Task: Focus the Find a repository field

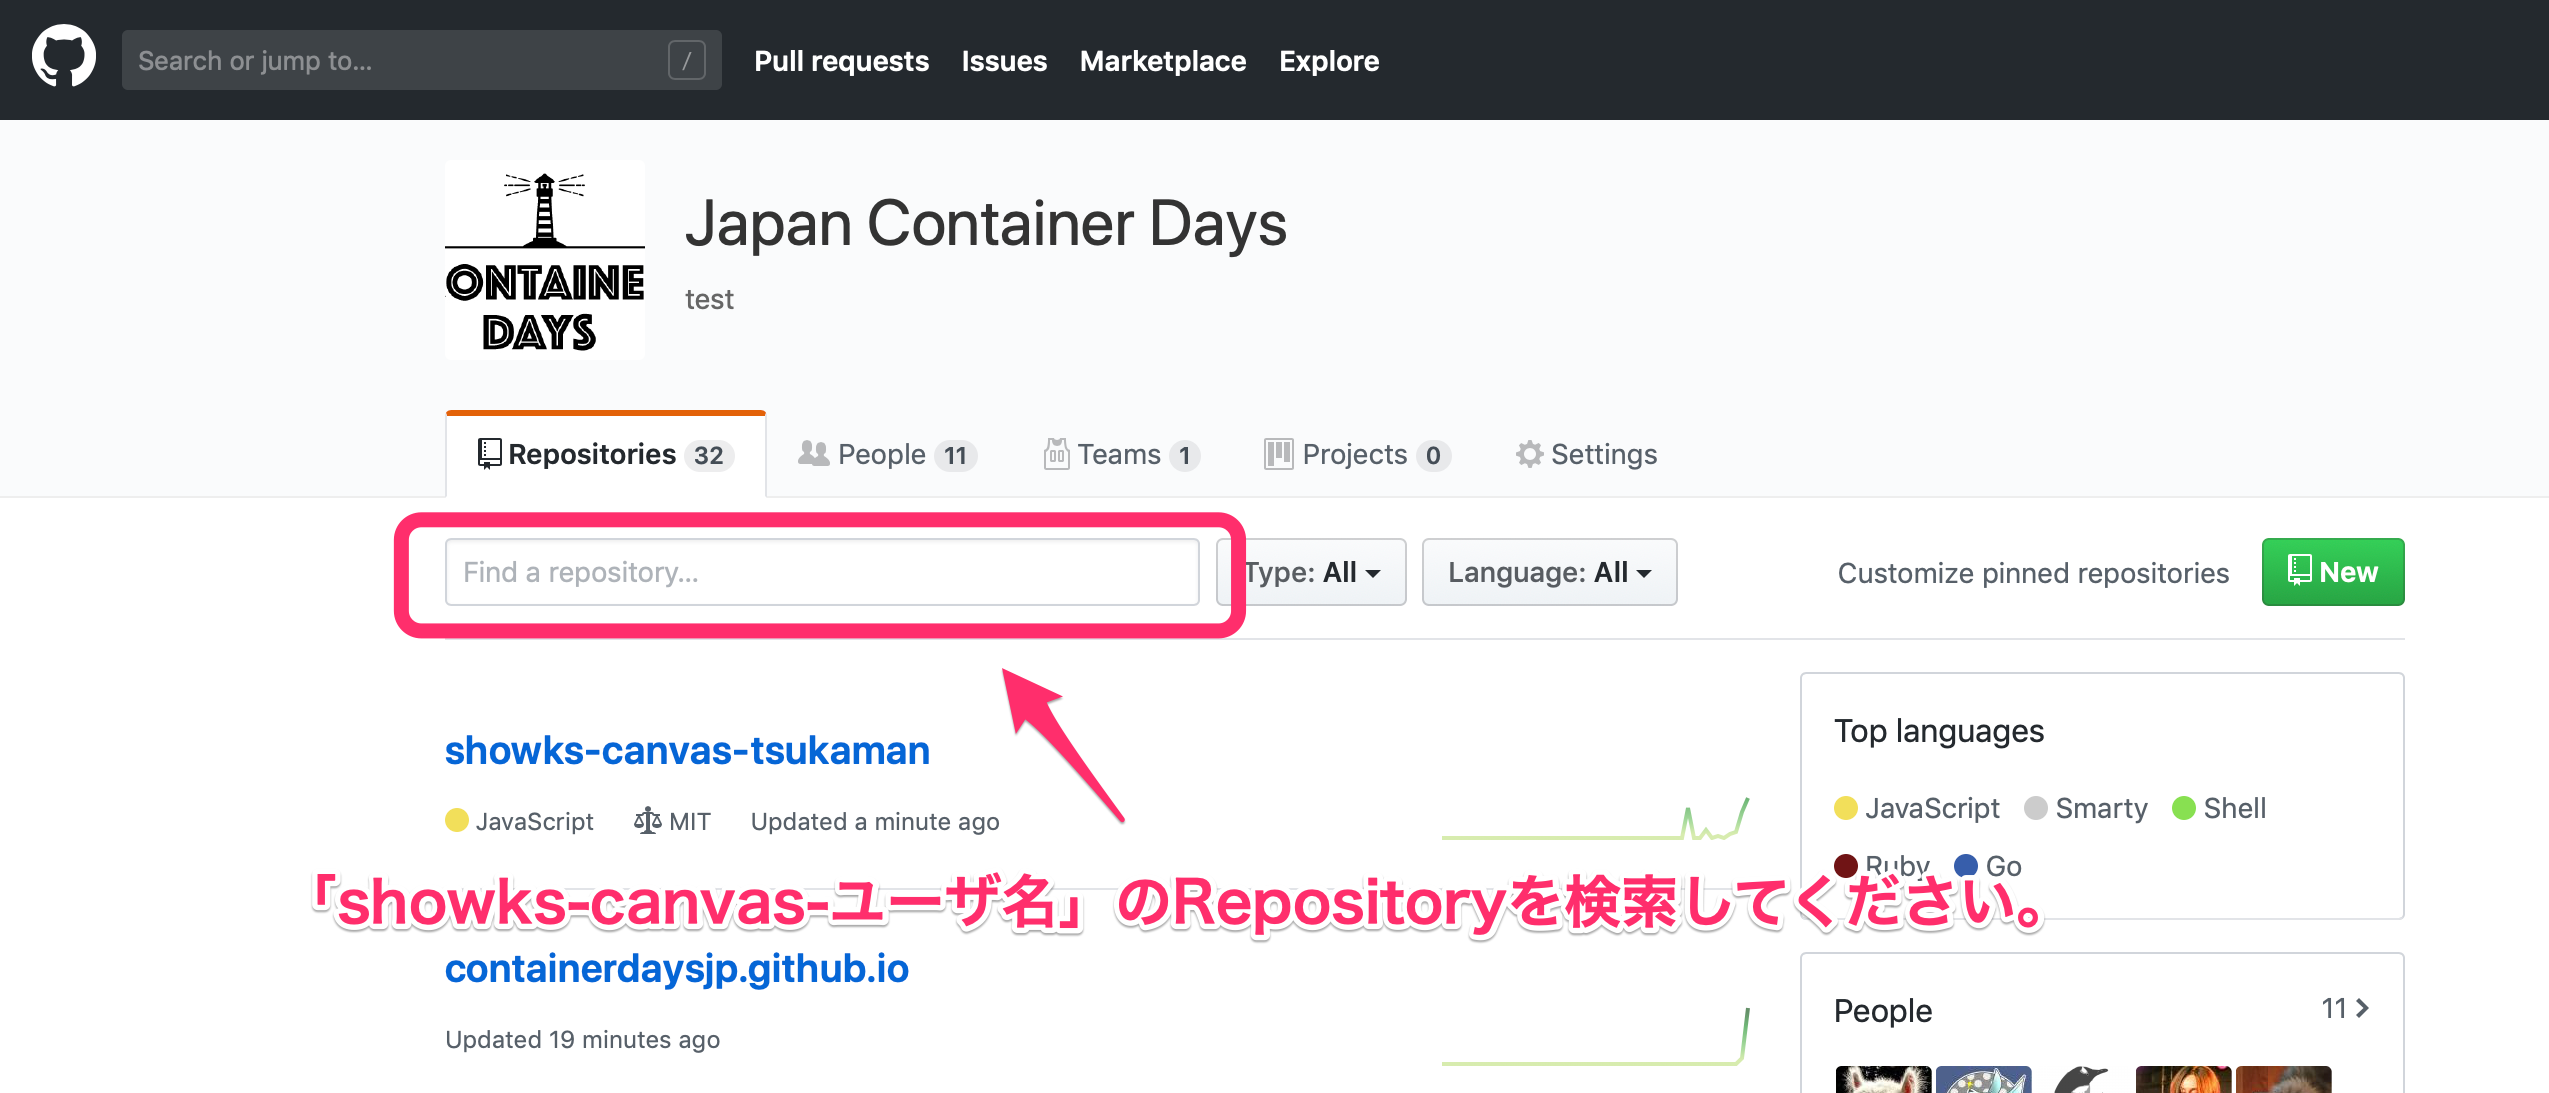Action: (x=821, y=572)
